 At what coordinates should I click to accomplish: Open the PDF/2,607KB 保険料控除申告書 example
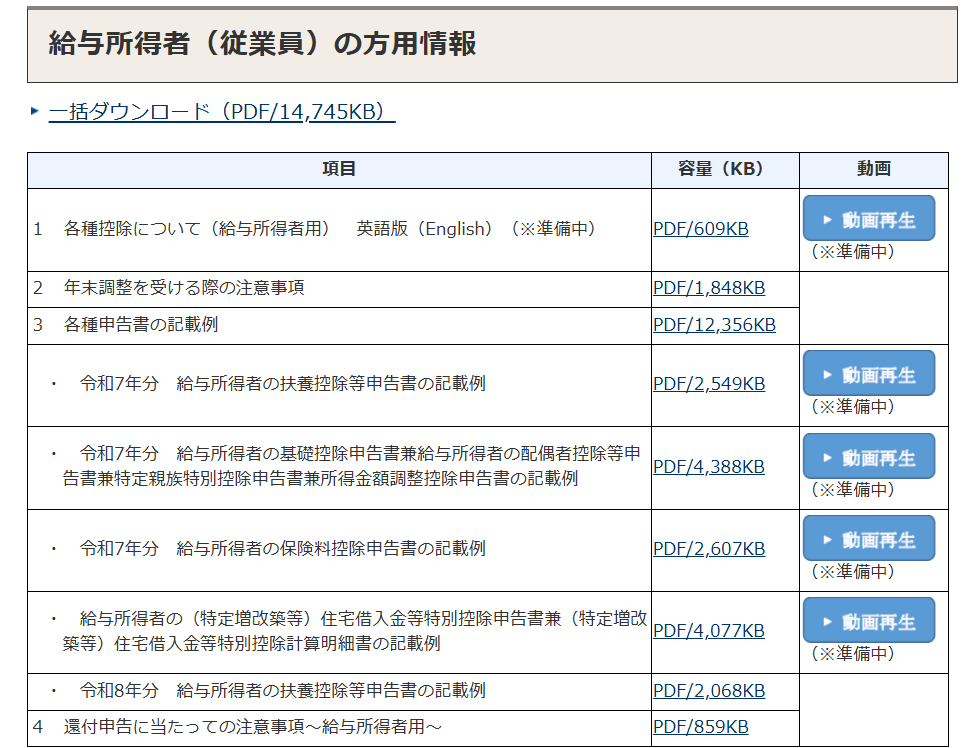pyautogui.click(x=708, y=549)
